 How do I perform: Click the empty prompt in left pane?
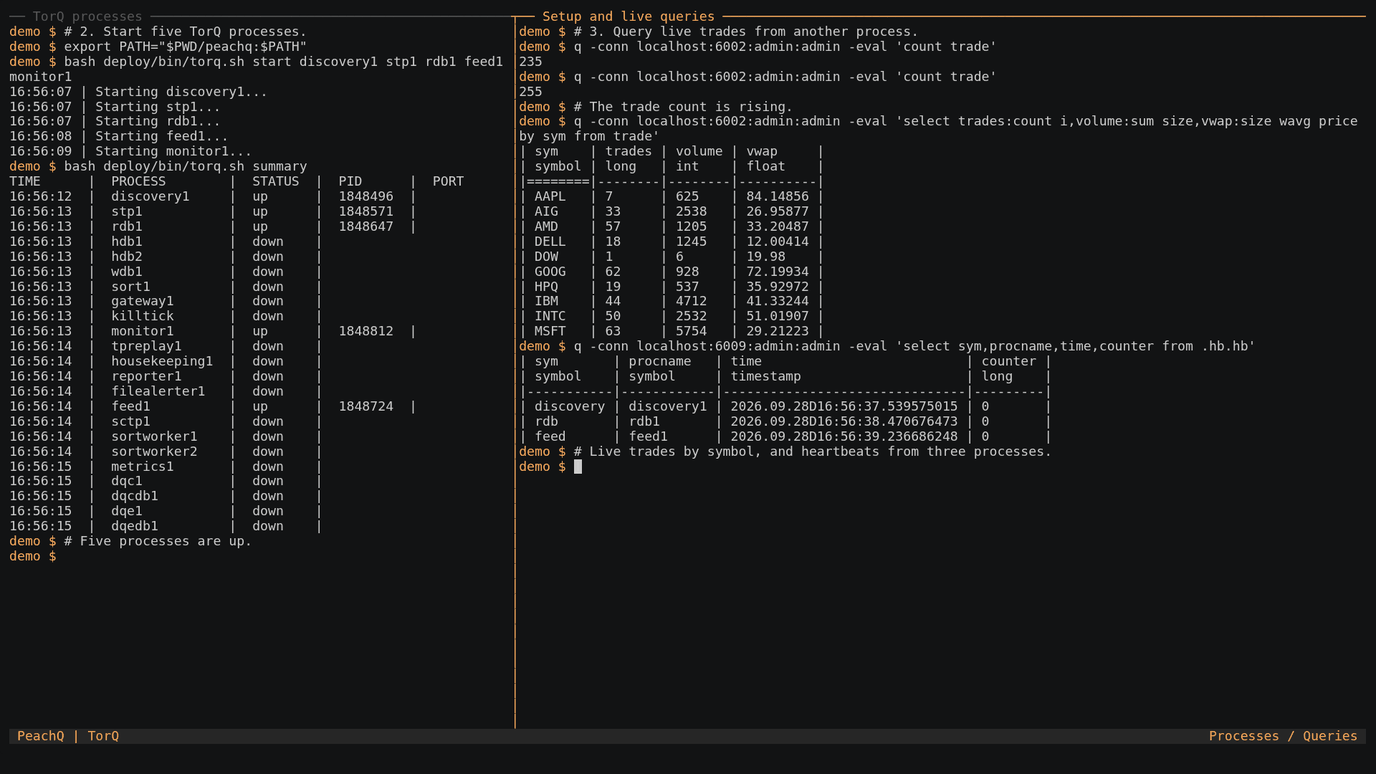[33, 556]
